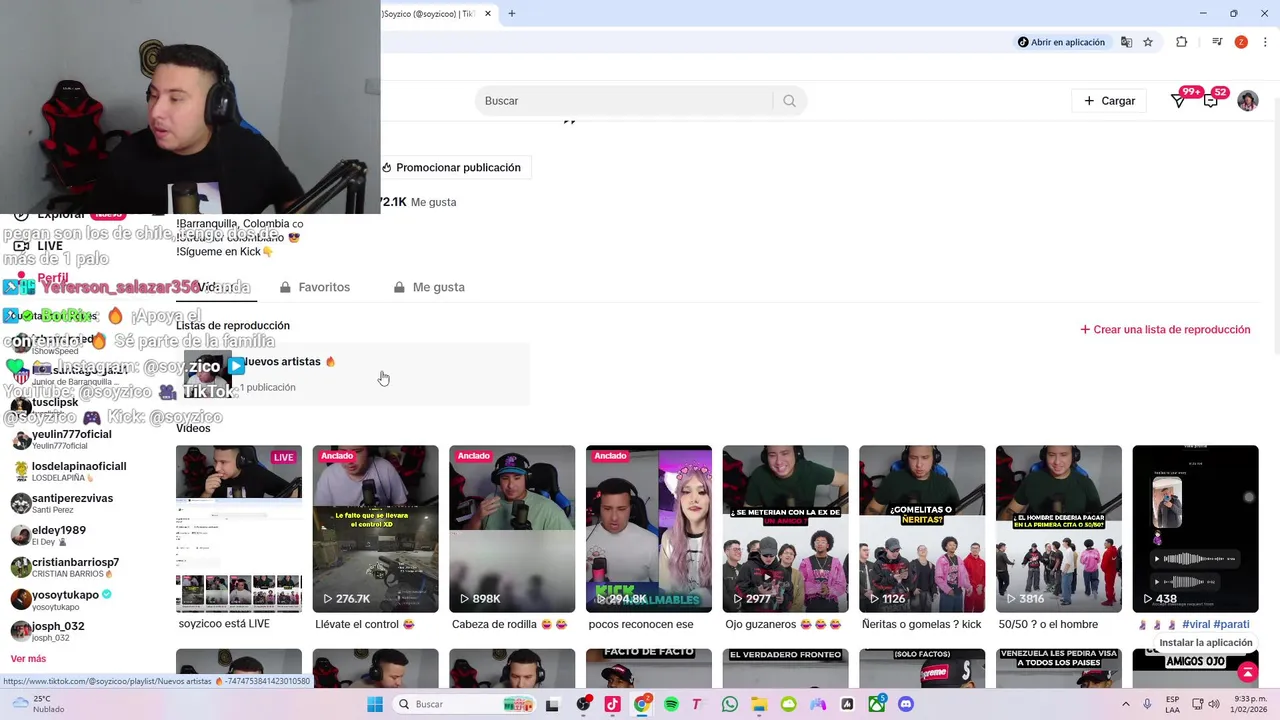Open File Explorer from the taskbar

pyautogui.click(x=759, y=704)
